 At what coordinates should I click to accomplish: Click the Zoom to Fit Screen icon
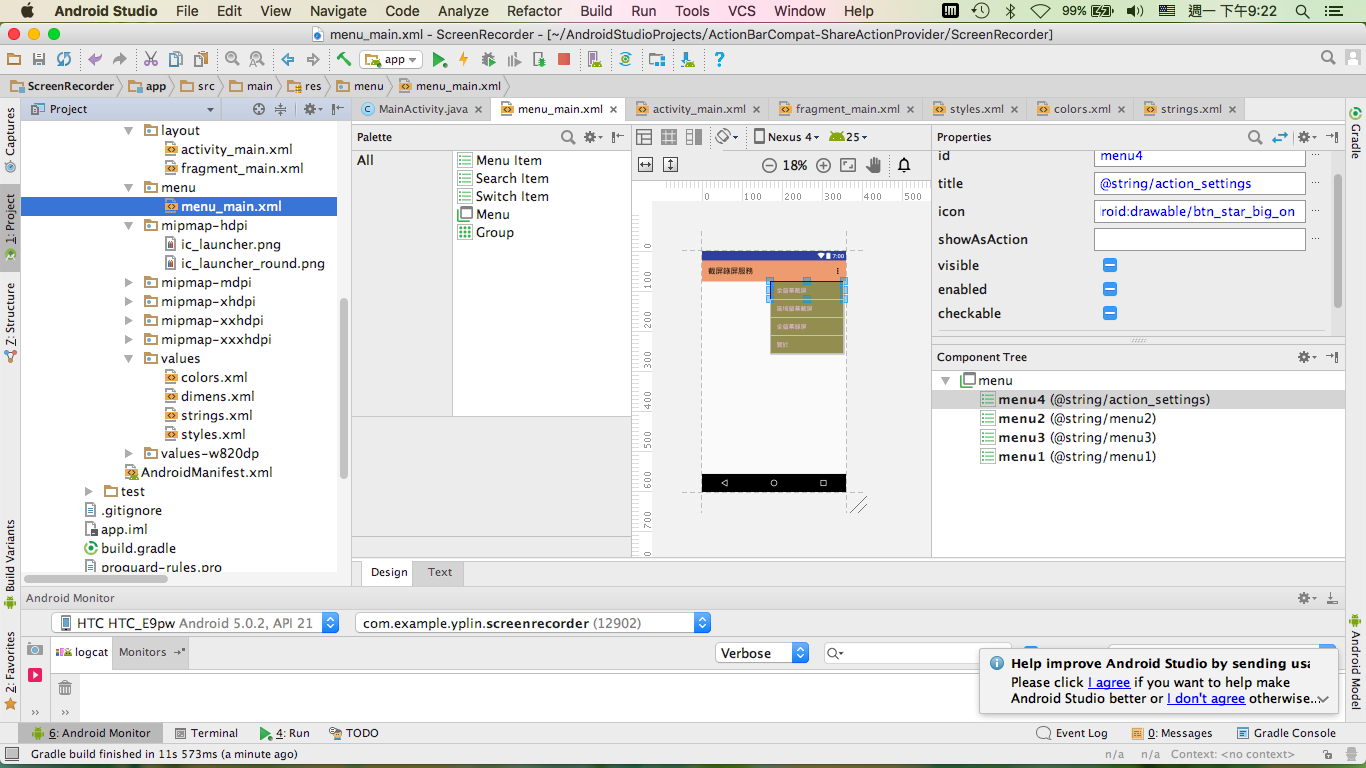pyautogui.click(x=848, y=165)
